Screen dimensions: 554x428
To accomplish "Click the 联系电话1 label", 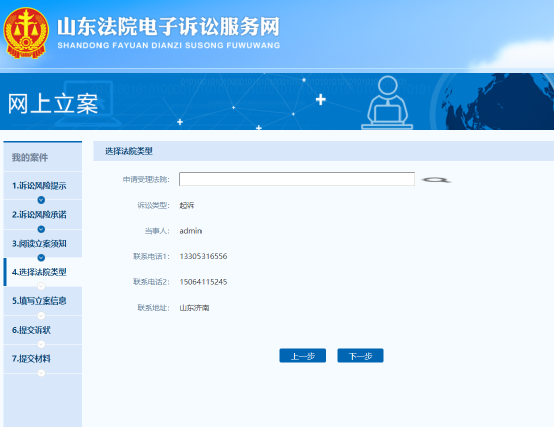I will (x=151, y=256).
